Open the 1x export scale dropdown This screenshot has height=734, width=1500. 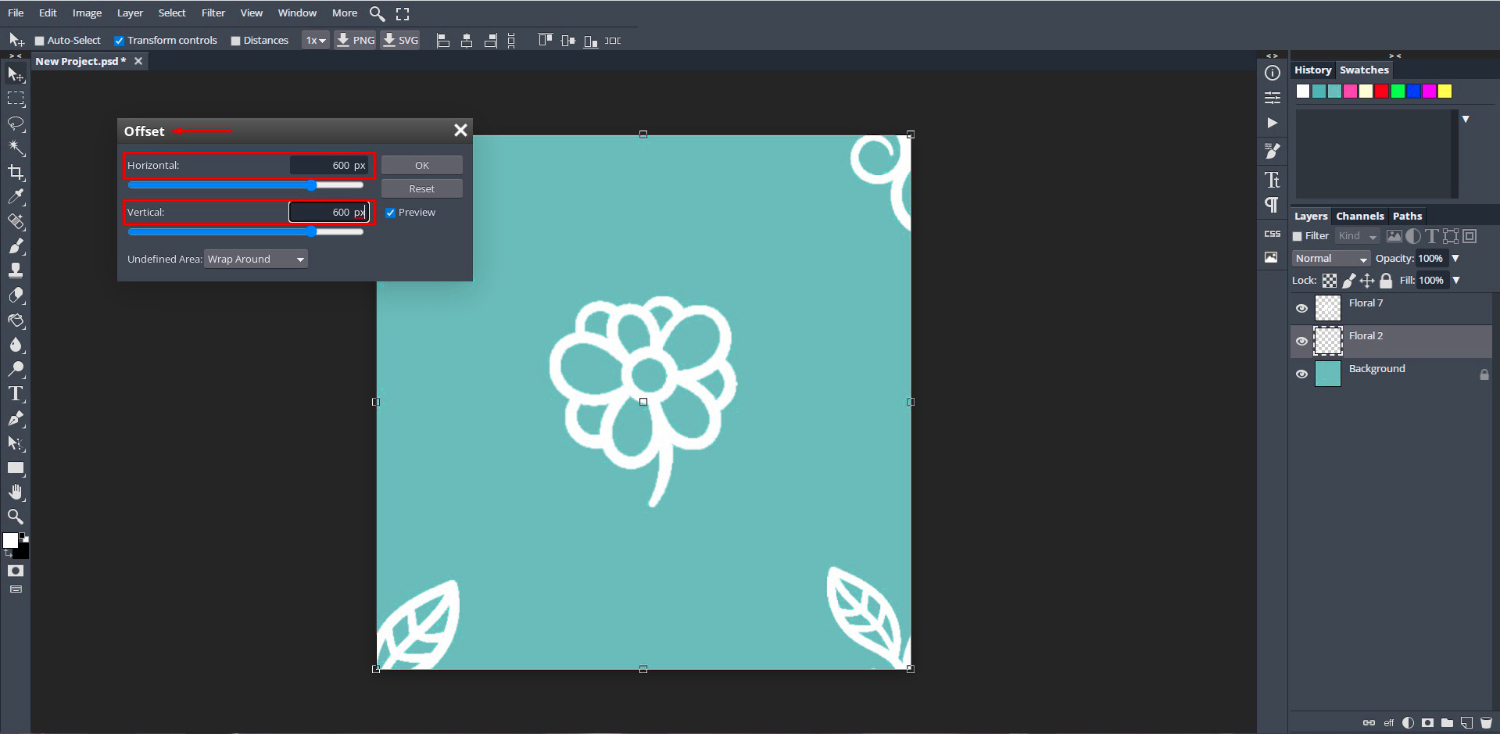pos(316,41)
